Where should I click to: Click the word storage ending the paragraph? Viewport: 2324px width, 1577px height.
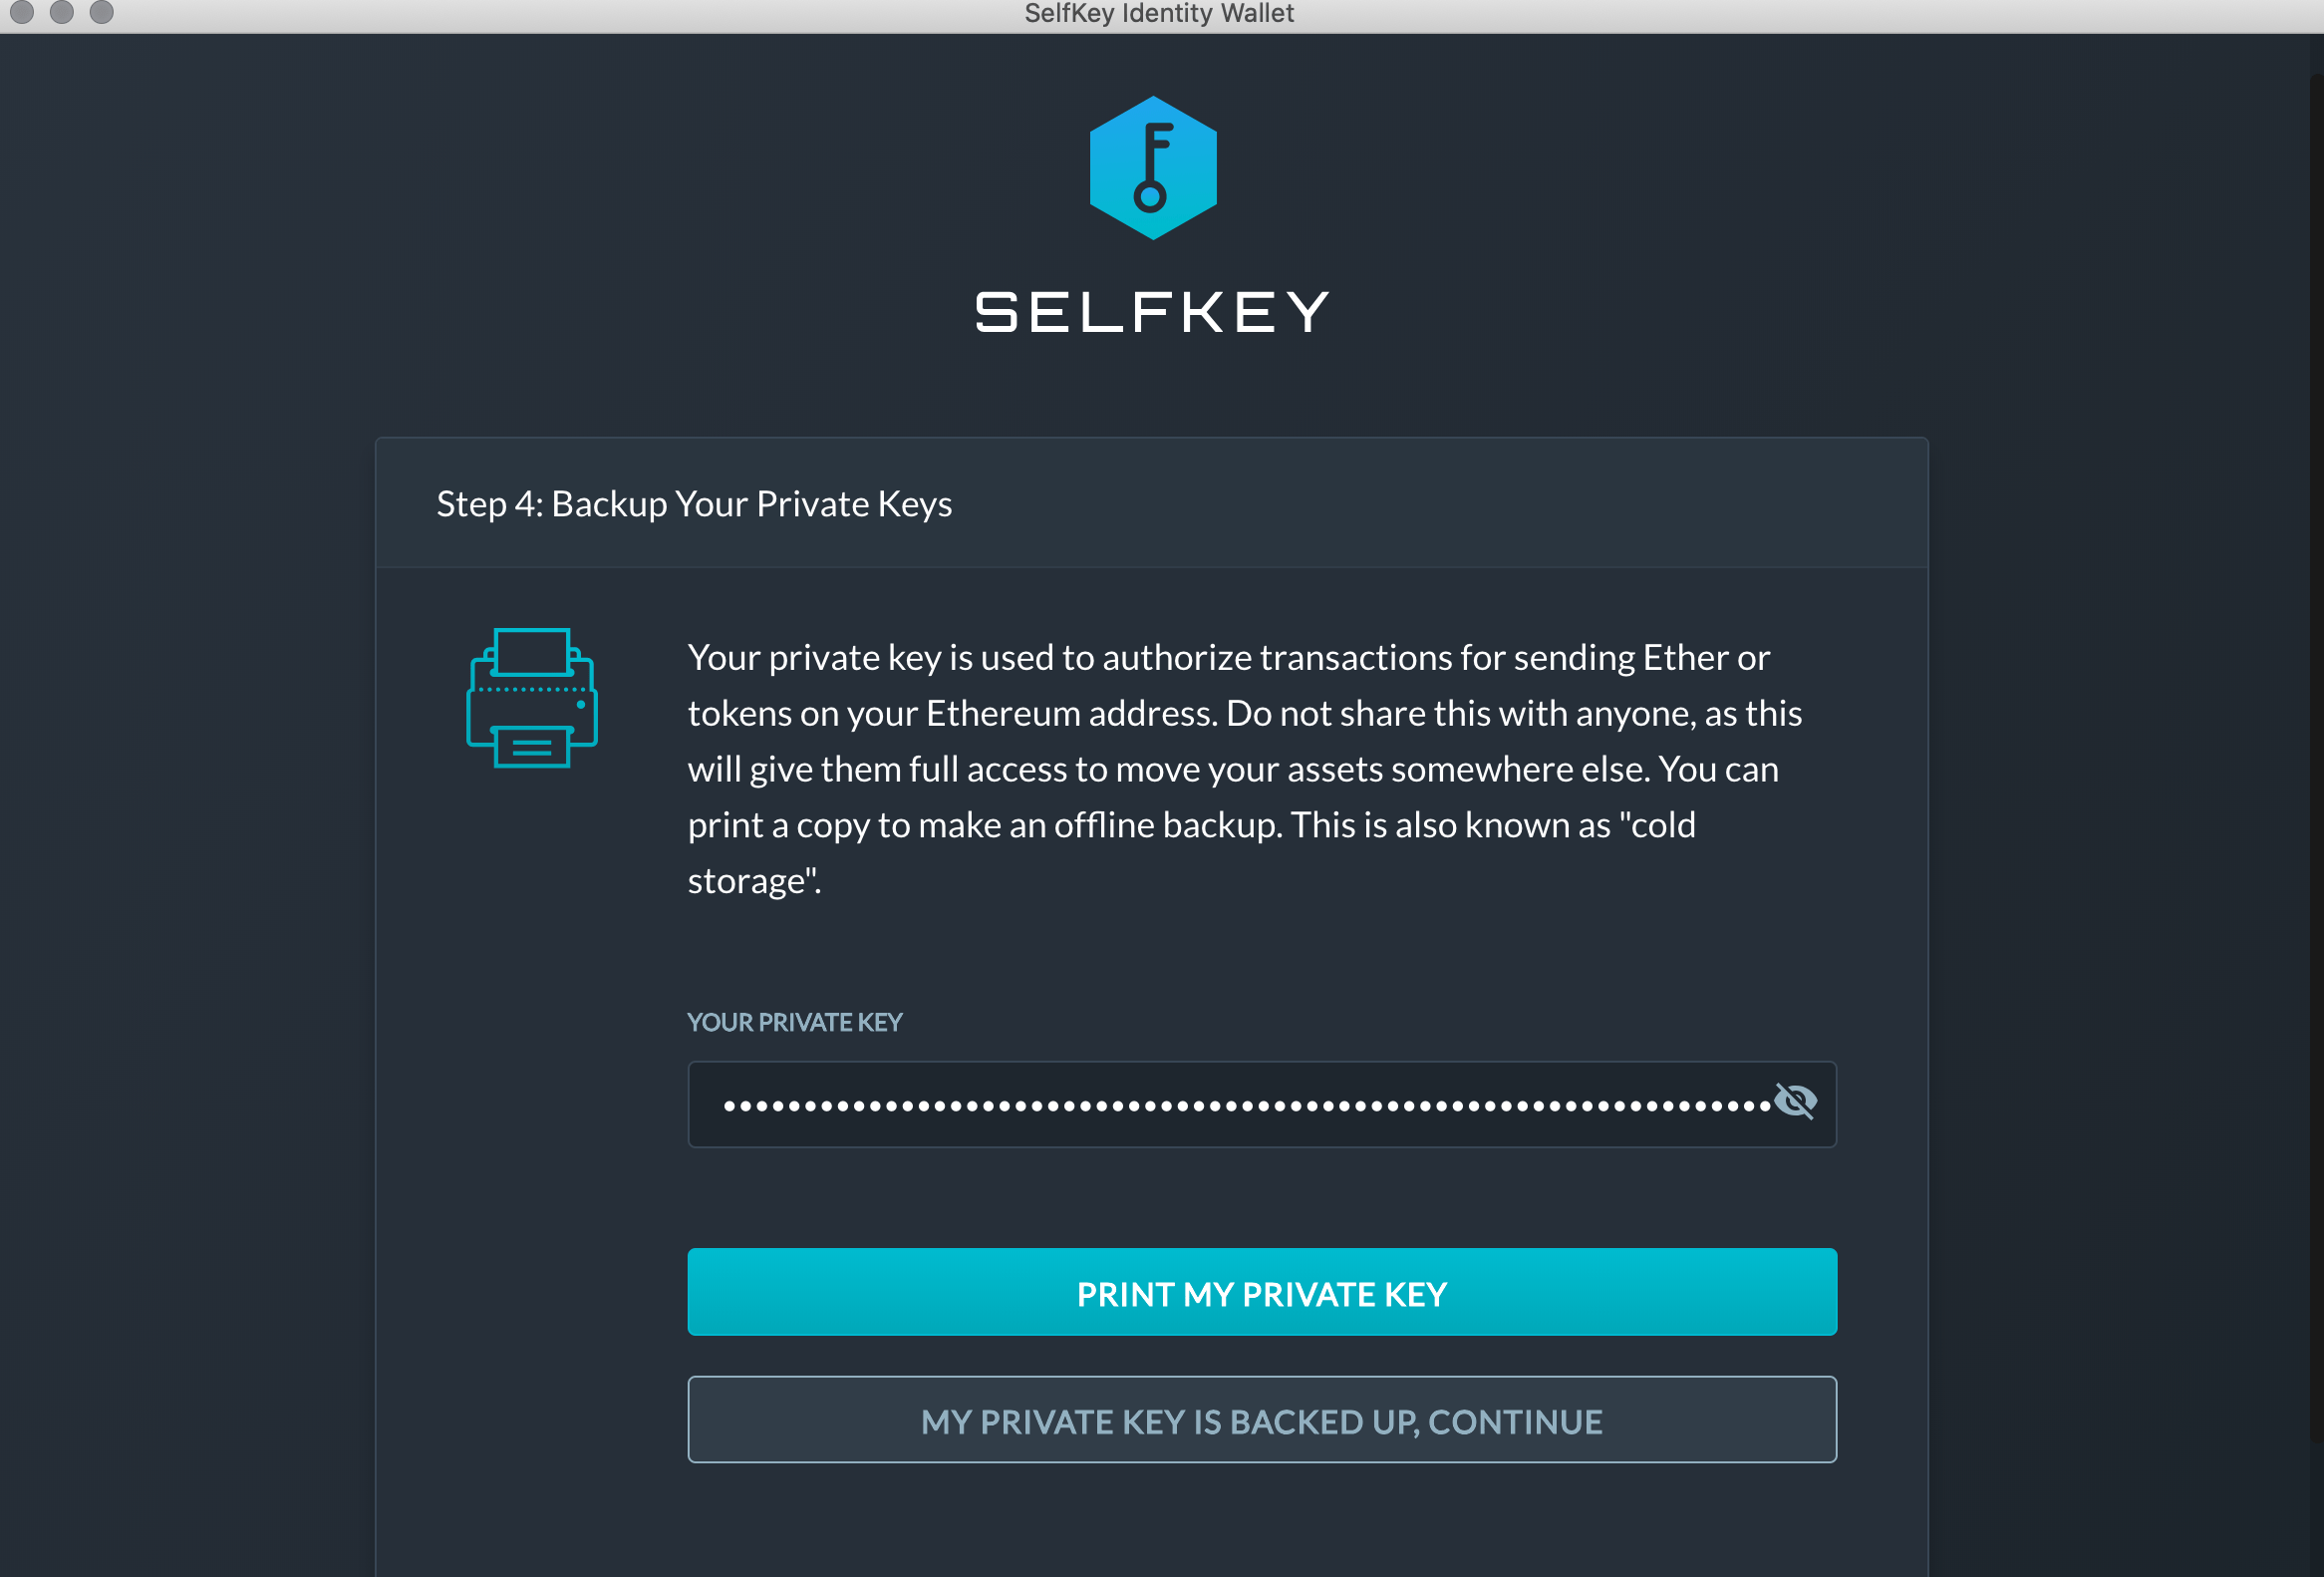click(754, 881)
